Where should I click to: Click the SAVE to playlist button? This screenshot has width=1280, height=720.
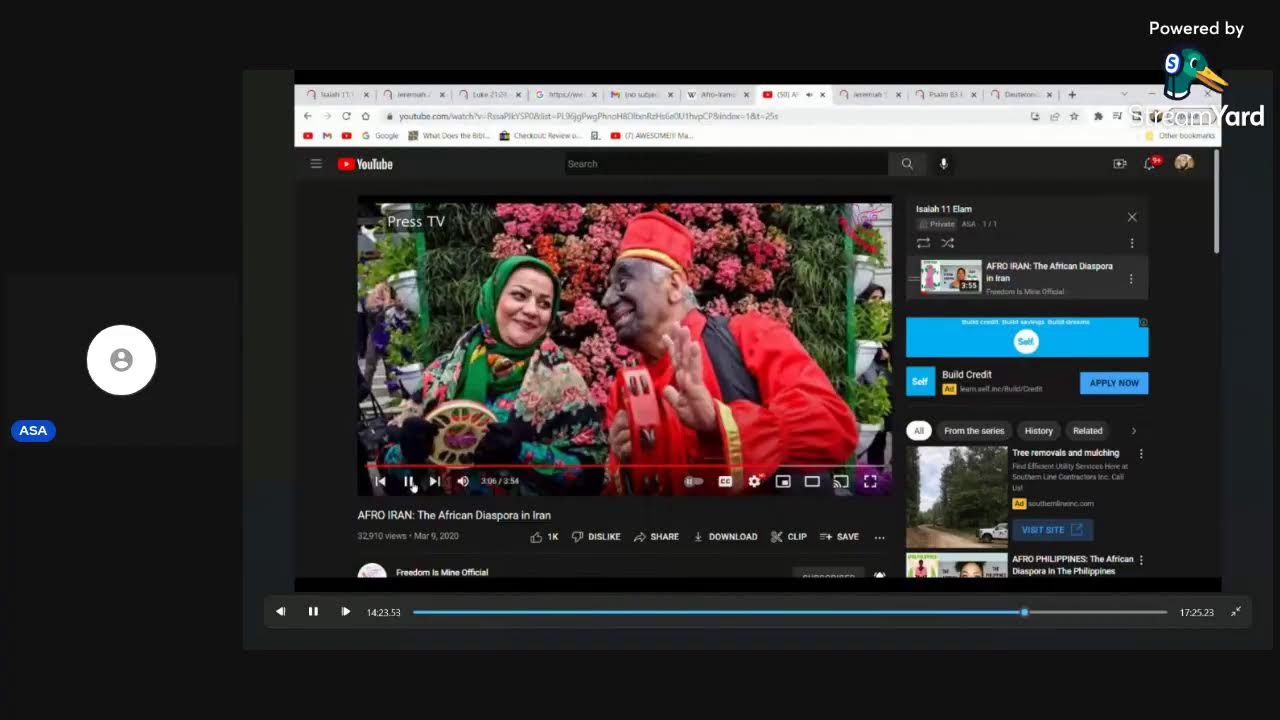tap(839, 537)
